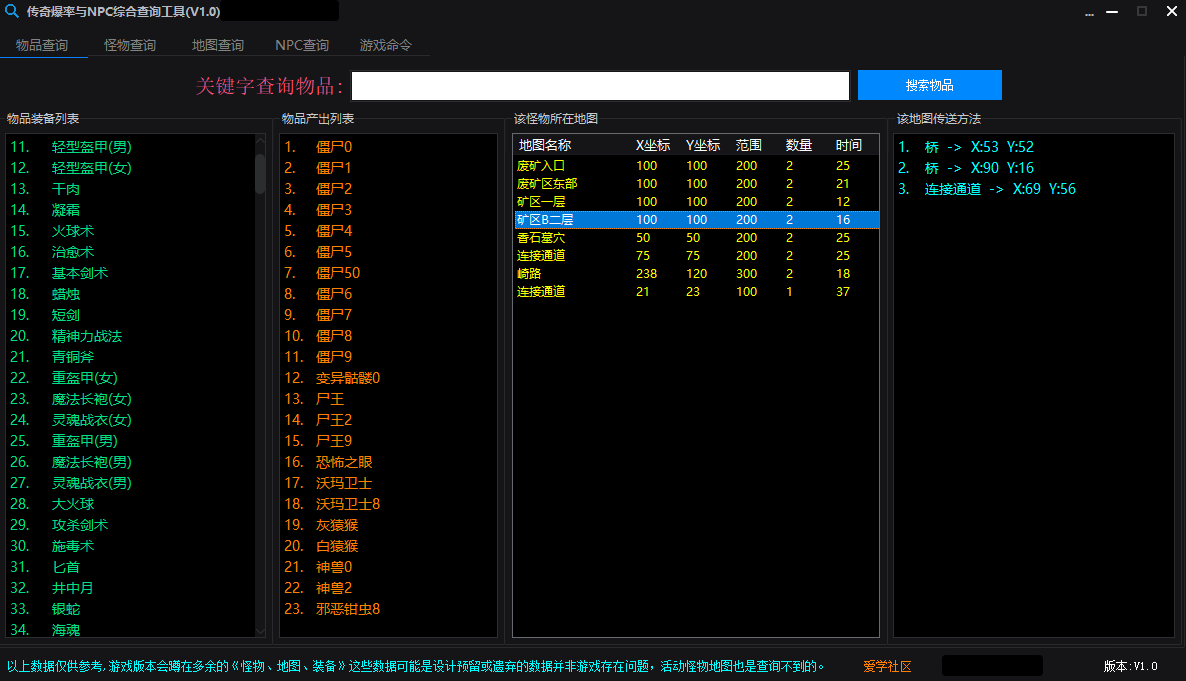Click the 时间 column header

849,145
